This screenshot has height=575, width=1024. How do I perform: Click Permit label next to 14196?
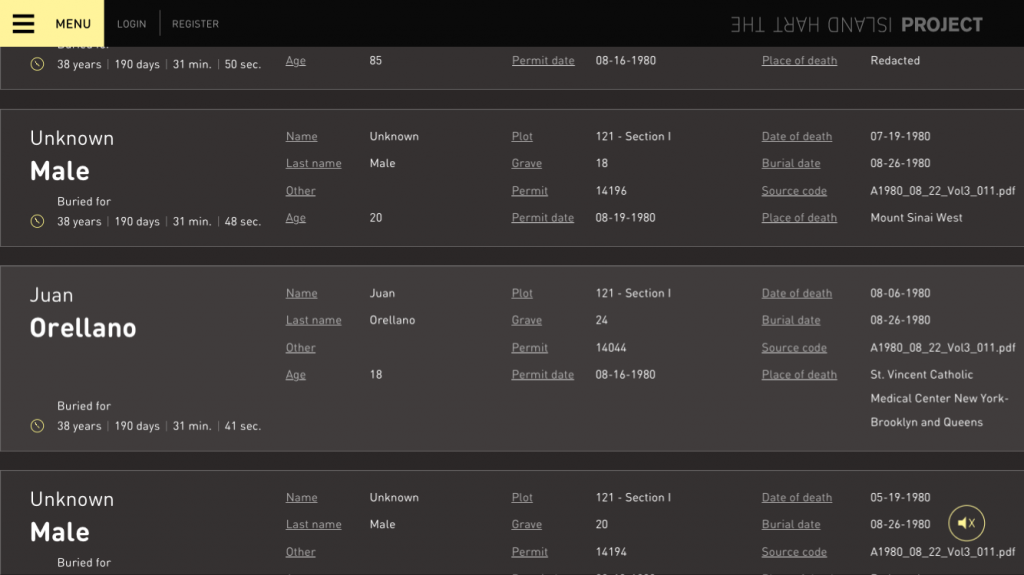(529, 191)
